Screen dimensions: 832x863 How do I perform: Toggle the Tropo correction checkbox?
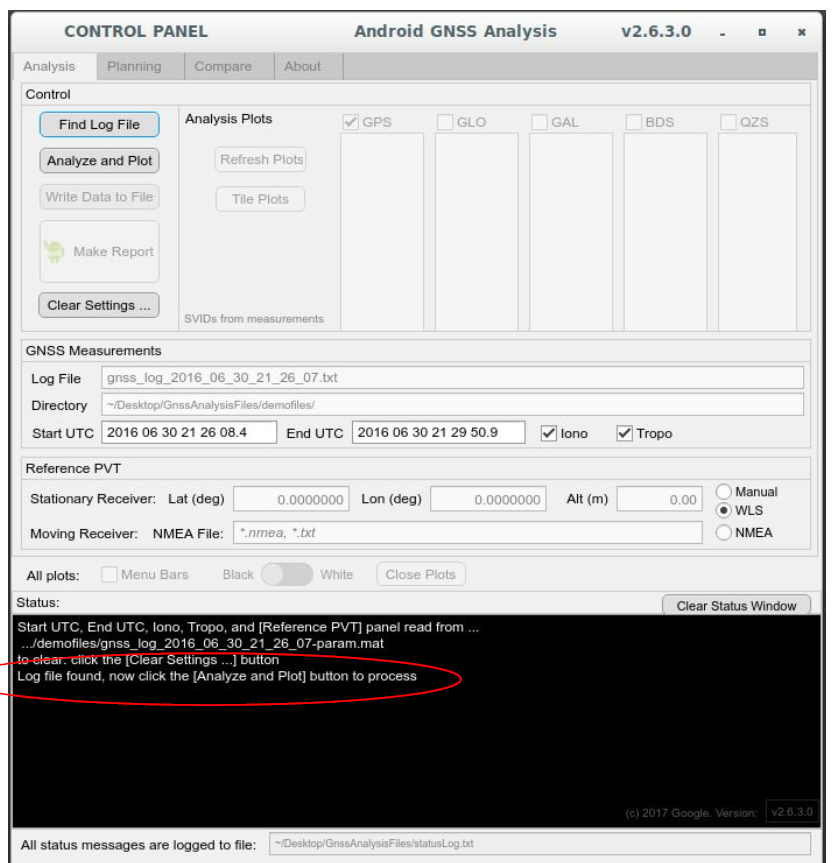point(625,433)
